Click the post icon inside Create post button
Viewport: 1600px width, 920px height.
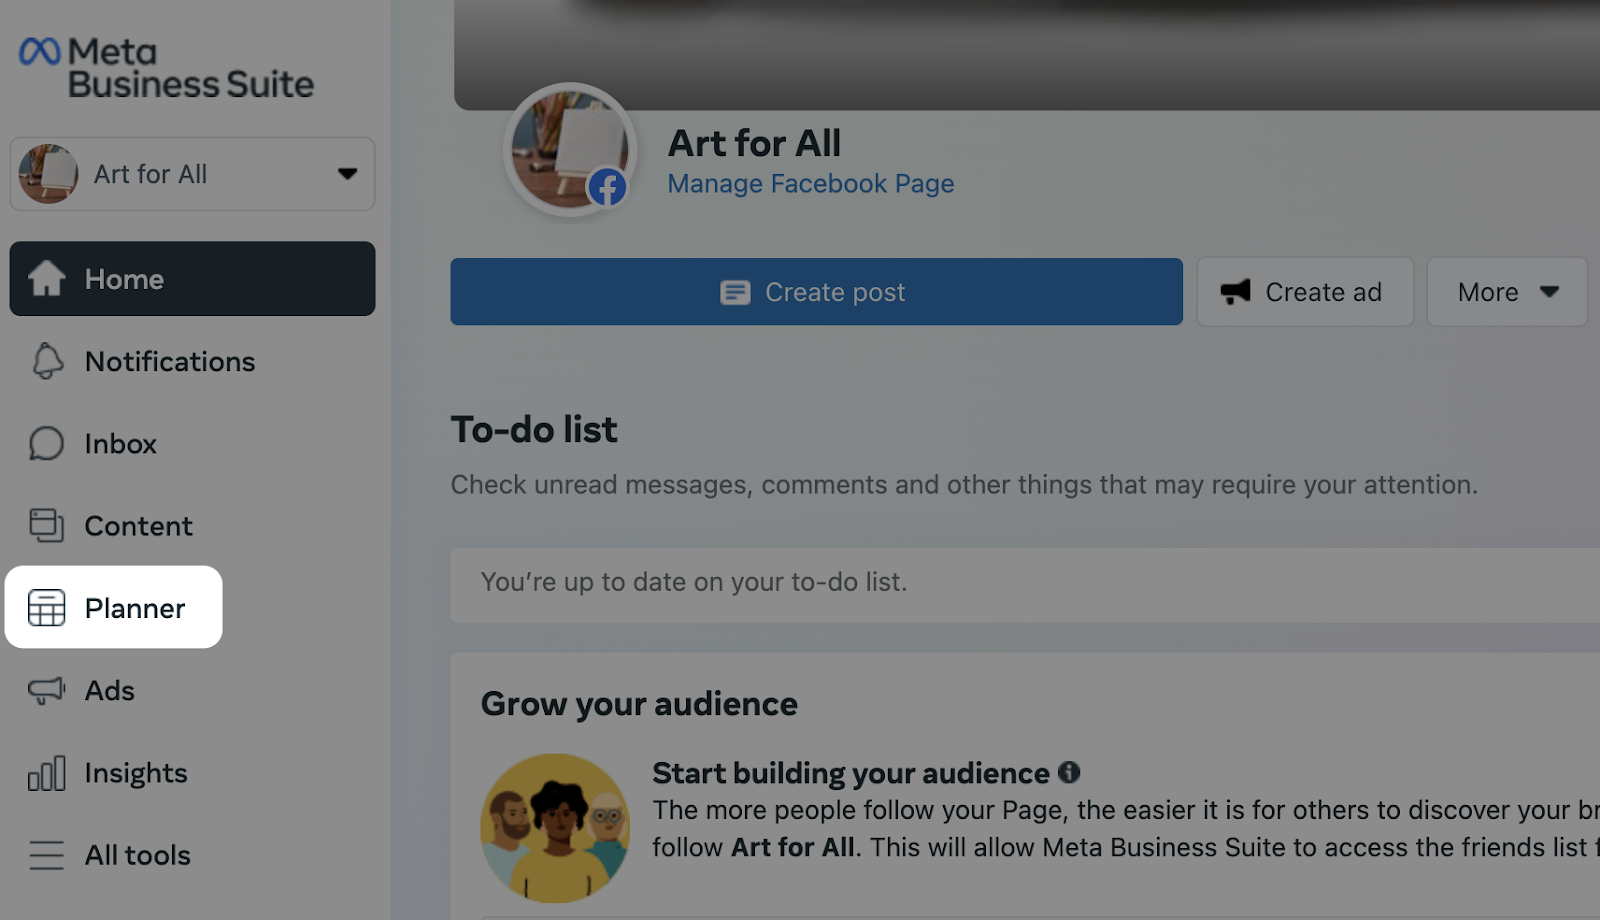[735, 291]
